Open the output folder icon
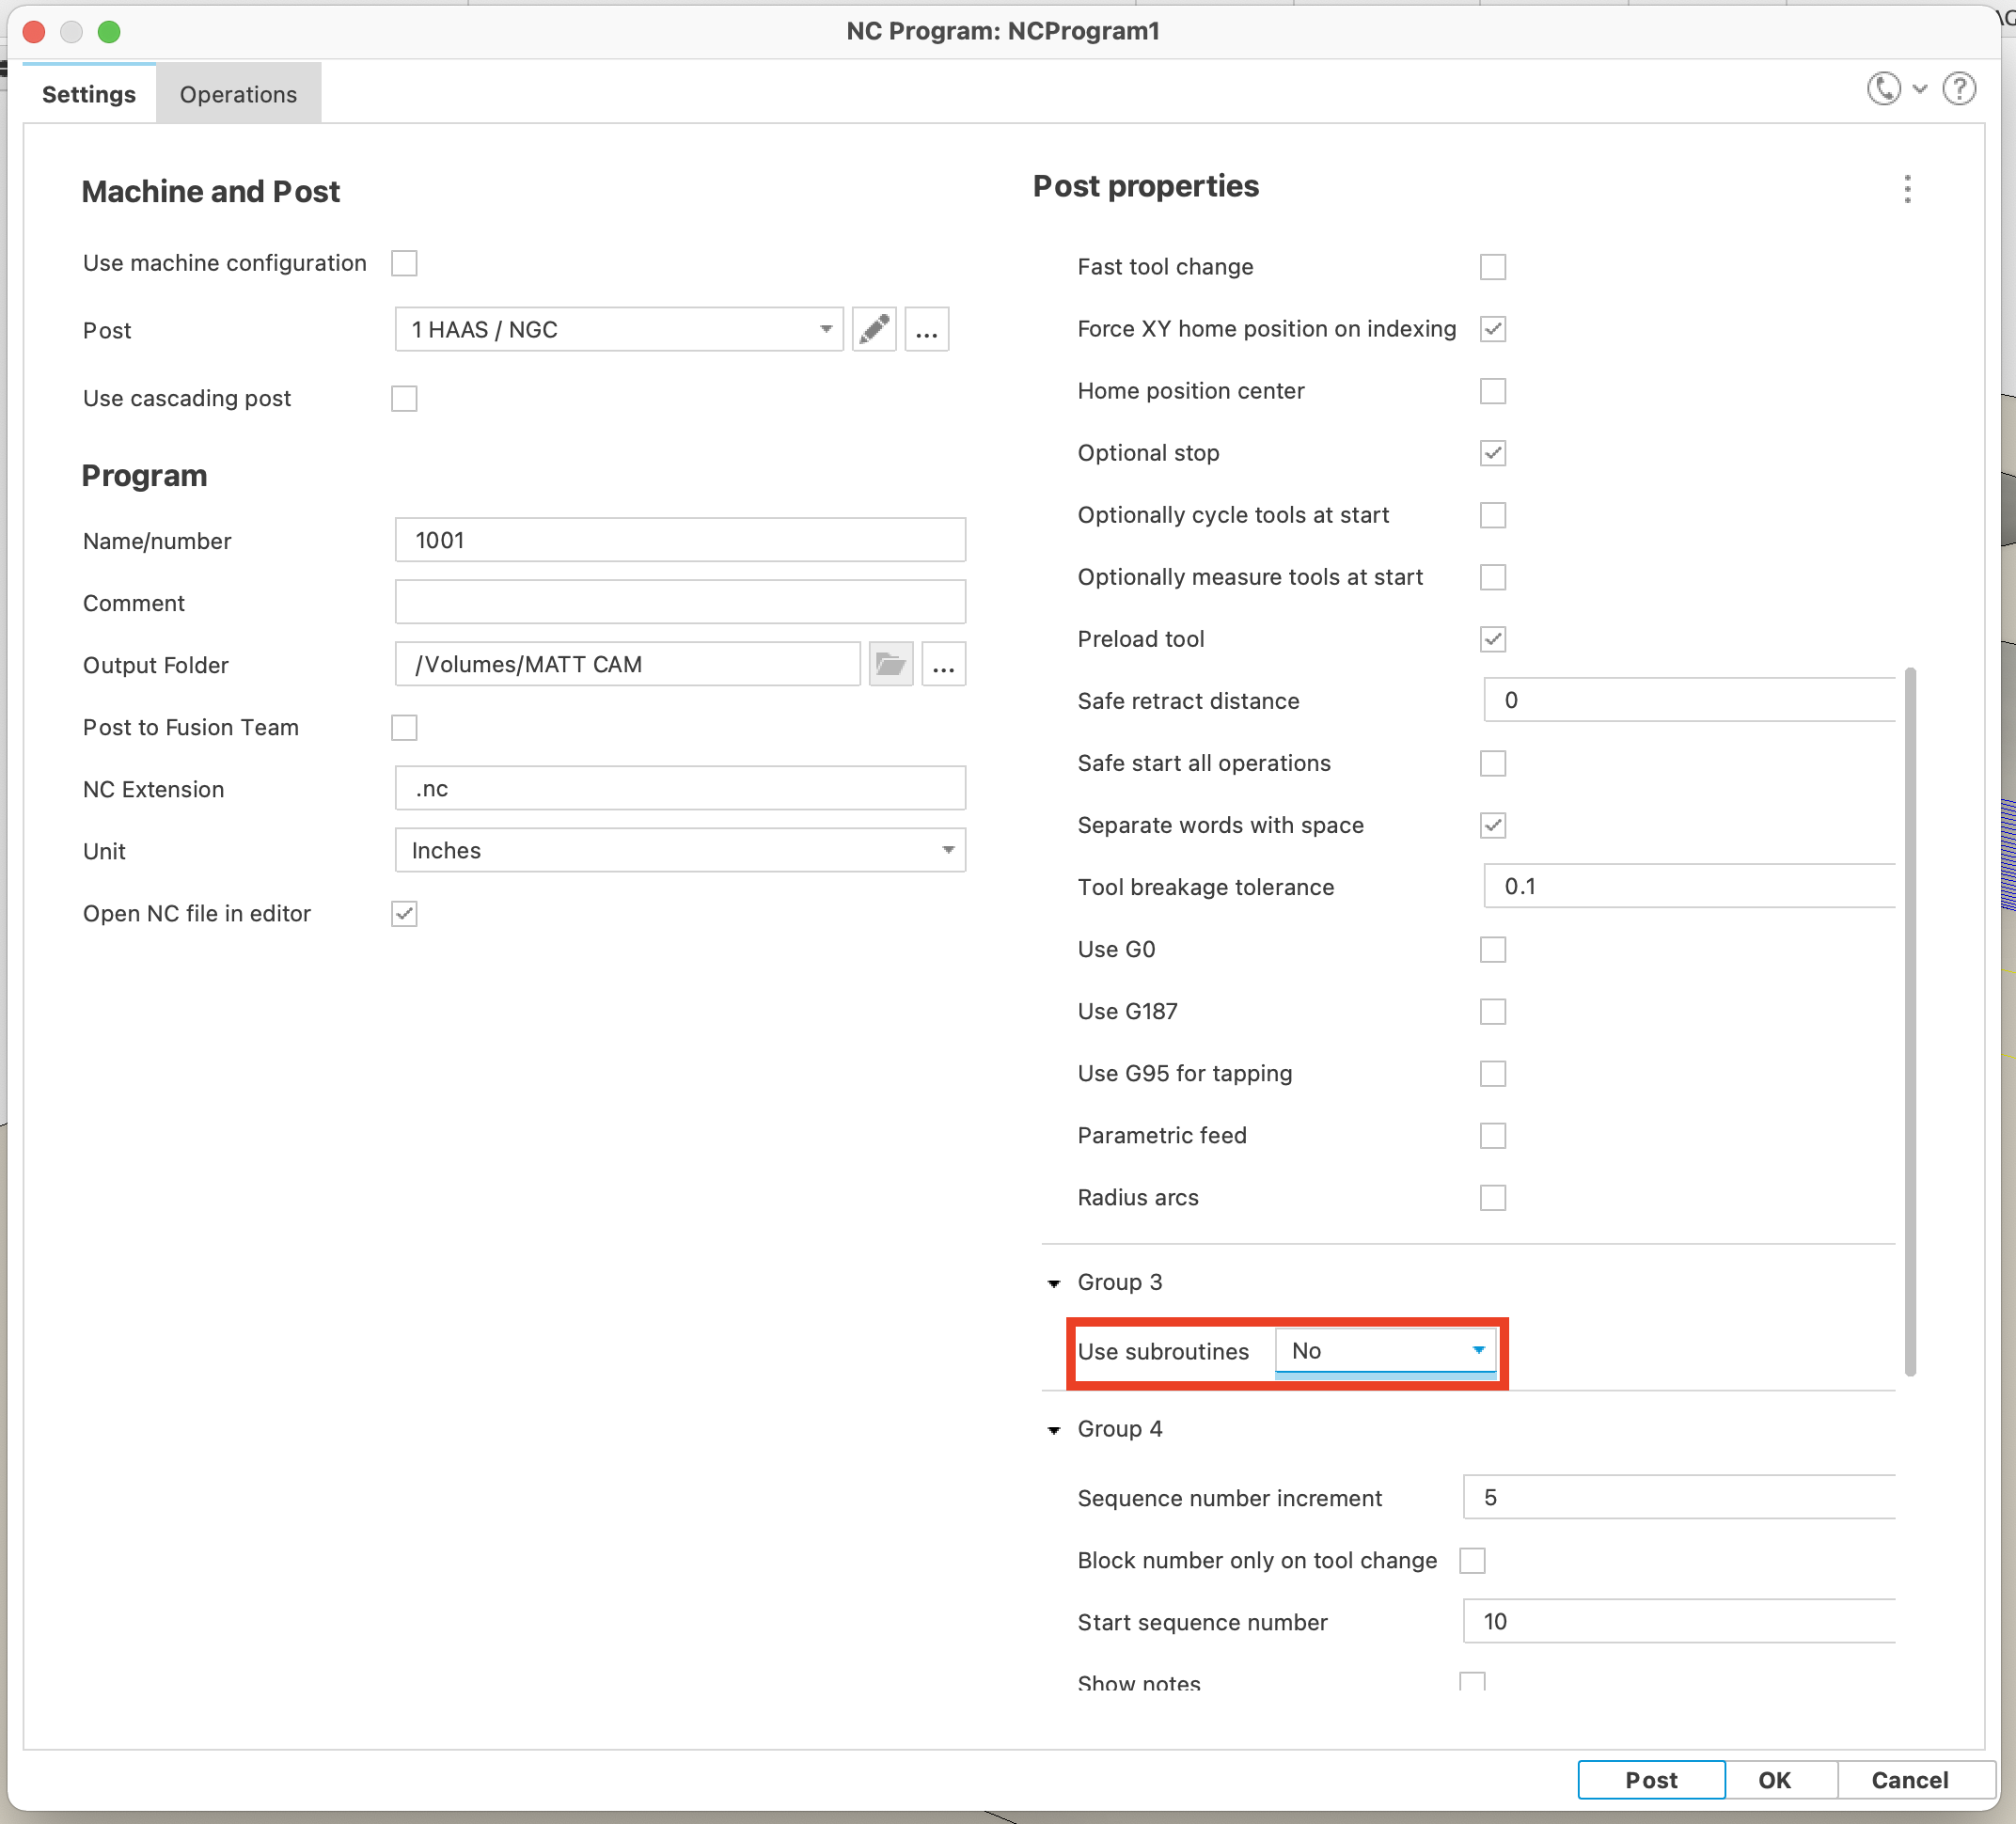This screenshot has height=1824, width=2016. (890, 664)
